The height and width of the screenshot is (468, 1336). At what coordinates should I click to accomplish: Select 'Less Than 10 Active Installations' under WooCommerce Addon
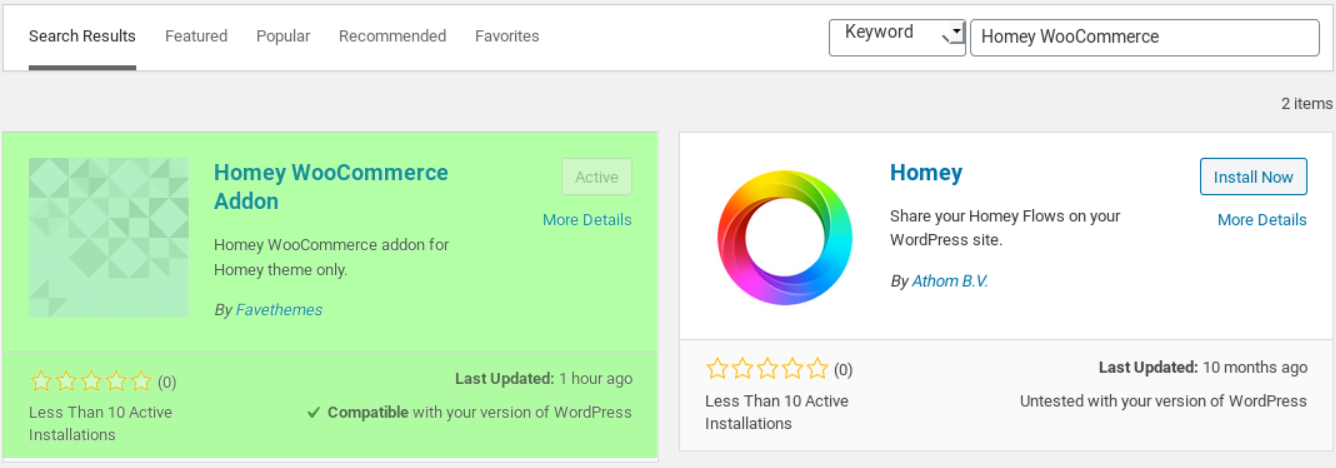coord(100,423)
